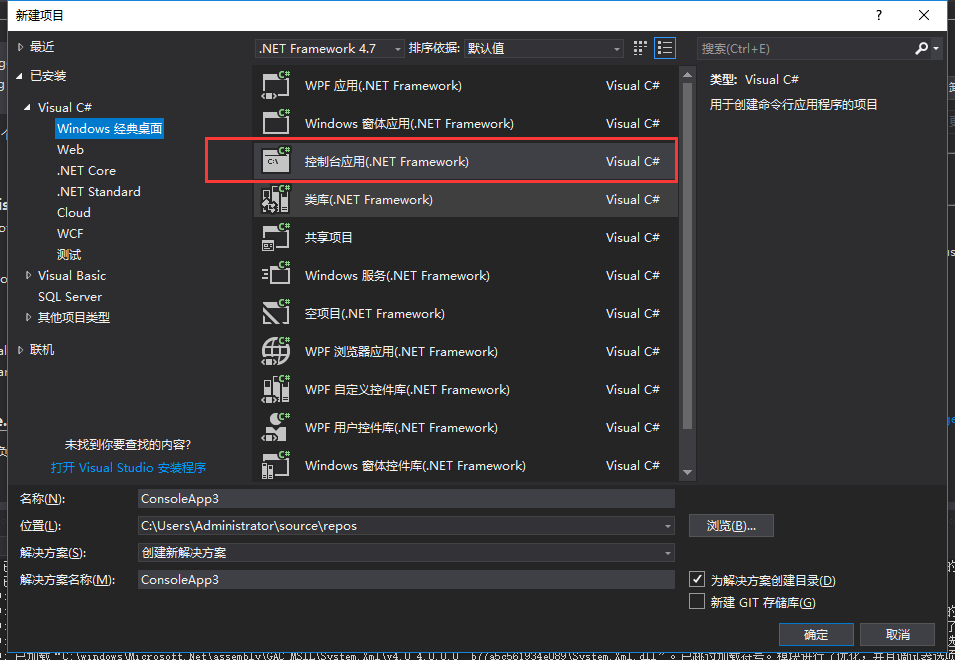955x660 pixels.
Task: Select the 测试 category
Action: click(69, 255)
